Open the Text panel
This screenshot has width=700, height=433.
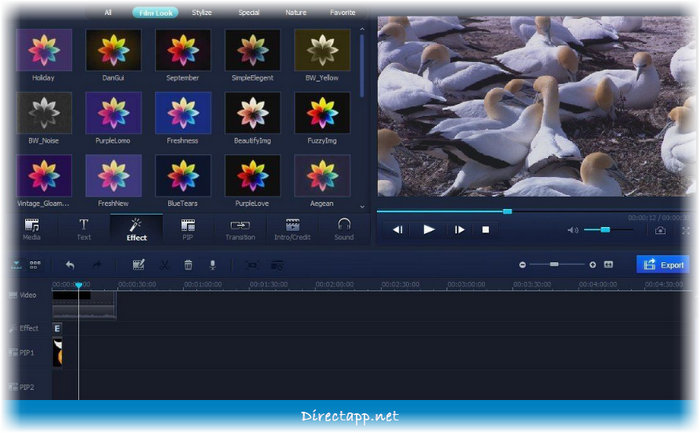tap(83, 229)
